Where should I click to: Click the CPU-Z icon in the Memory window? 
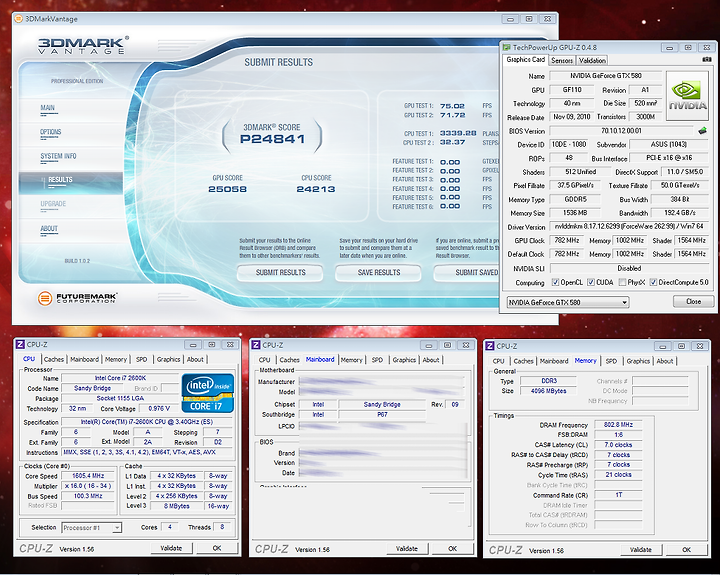[490, 346]
